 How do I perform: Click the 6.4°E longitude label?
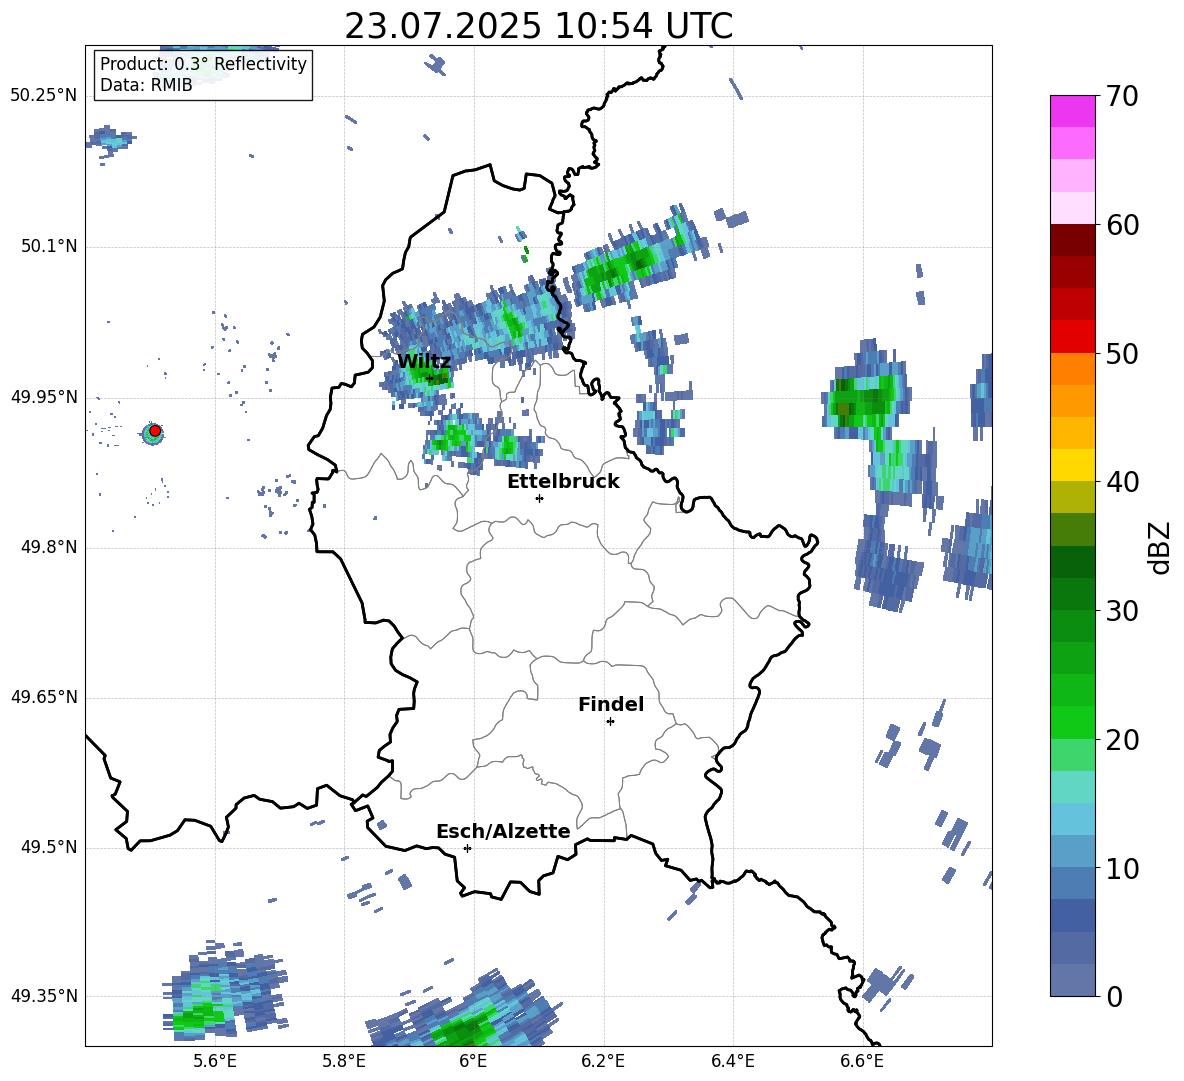pyautogui.click(x=732, y=1061)
